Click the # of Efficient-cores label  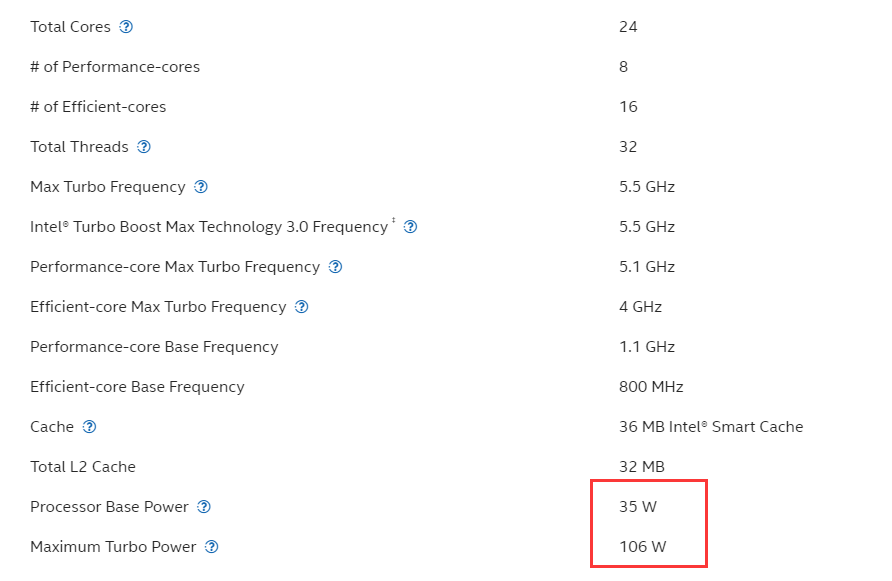(98, 106)
